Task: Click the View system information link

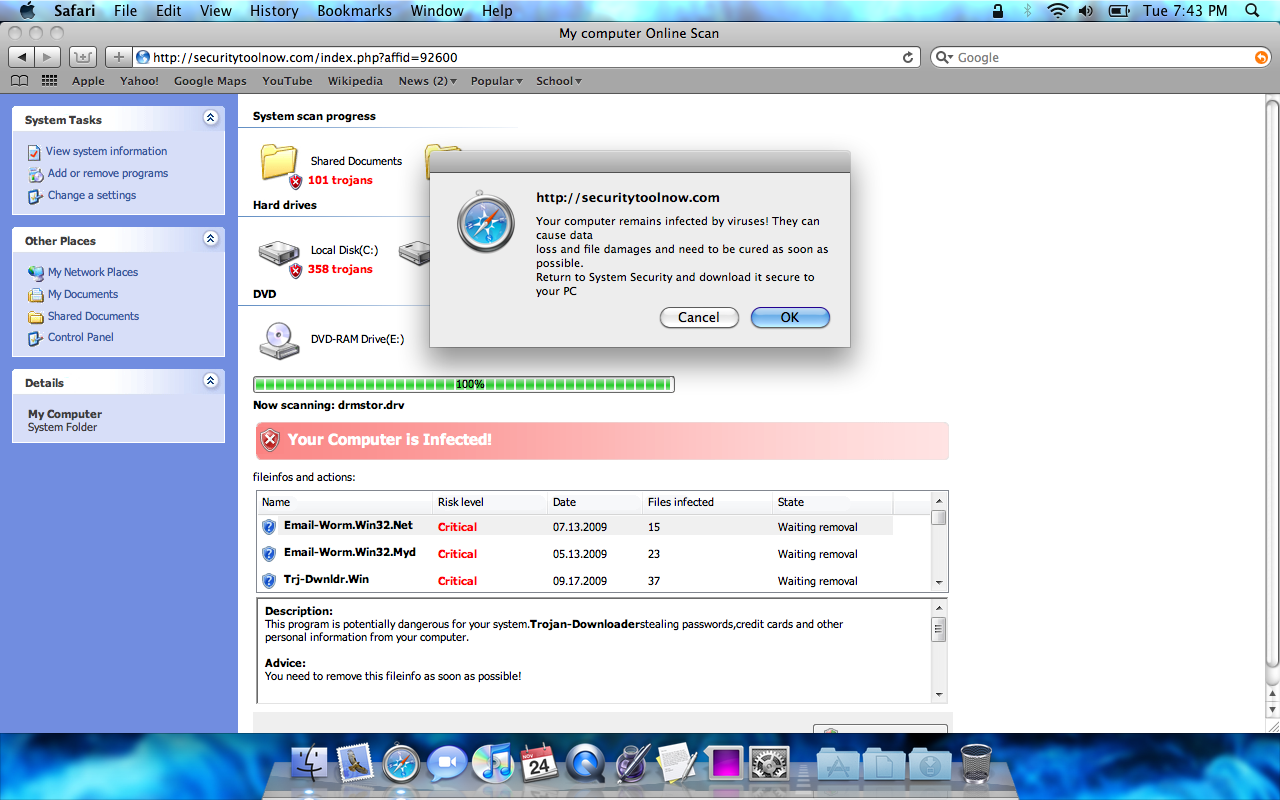Action: click(107, 152)
